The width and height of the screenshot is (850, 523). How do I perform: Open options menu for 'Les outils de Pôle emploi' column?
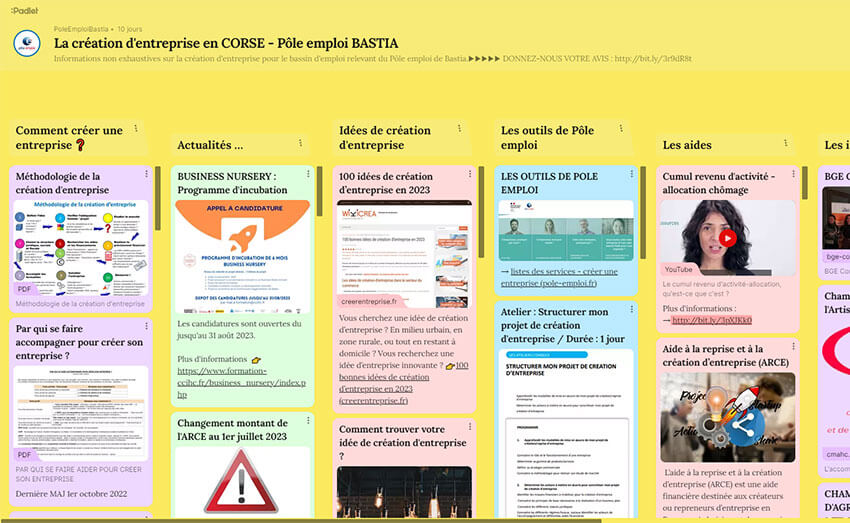(621, 128)
